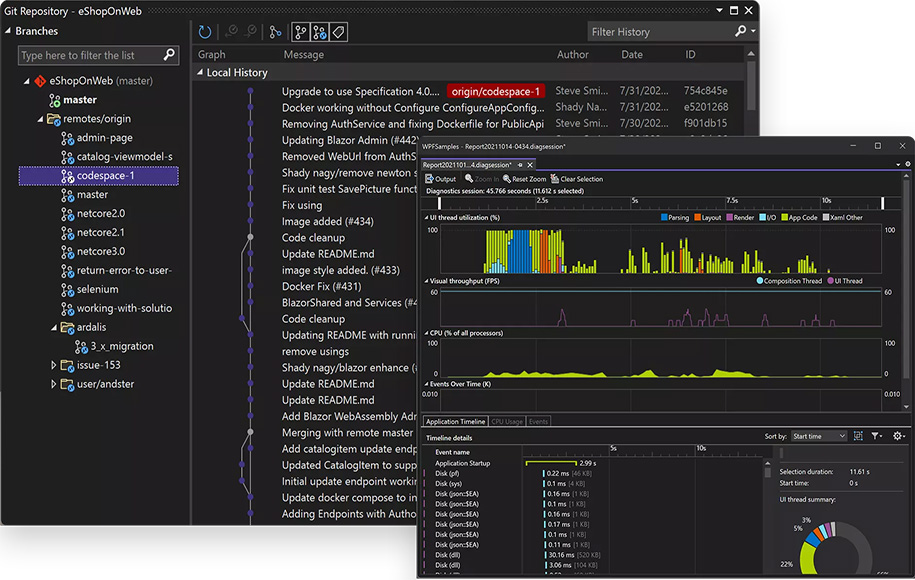The image size is (915, 580).
Task: Collapse the Local History section
Action: tap(200, 73)
